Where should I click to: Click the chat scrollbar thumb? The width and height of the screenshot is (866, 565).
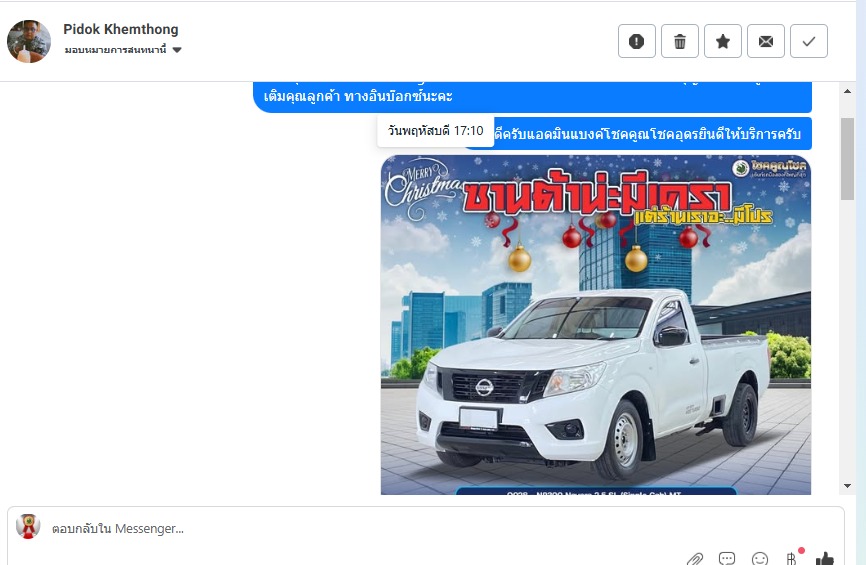point(847,159)
